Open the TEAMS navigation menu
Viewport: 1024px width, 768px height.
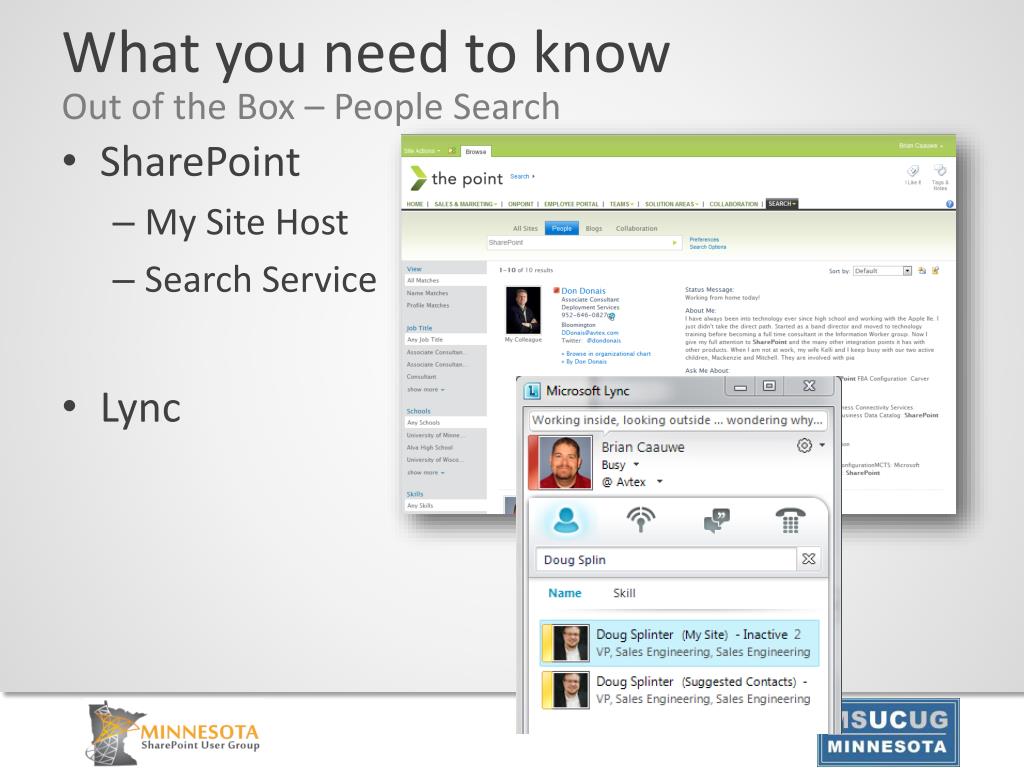click(622, 204)
